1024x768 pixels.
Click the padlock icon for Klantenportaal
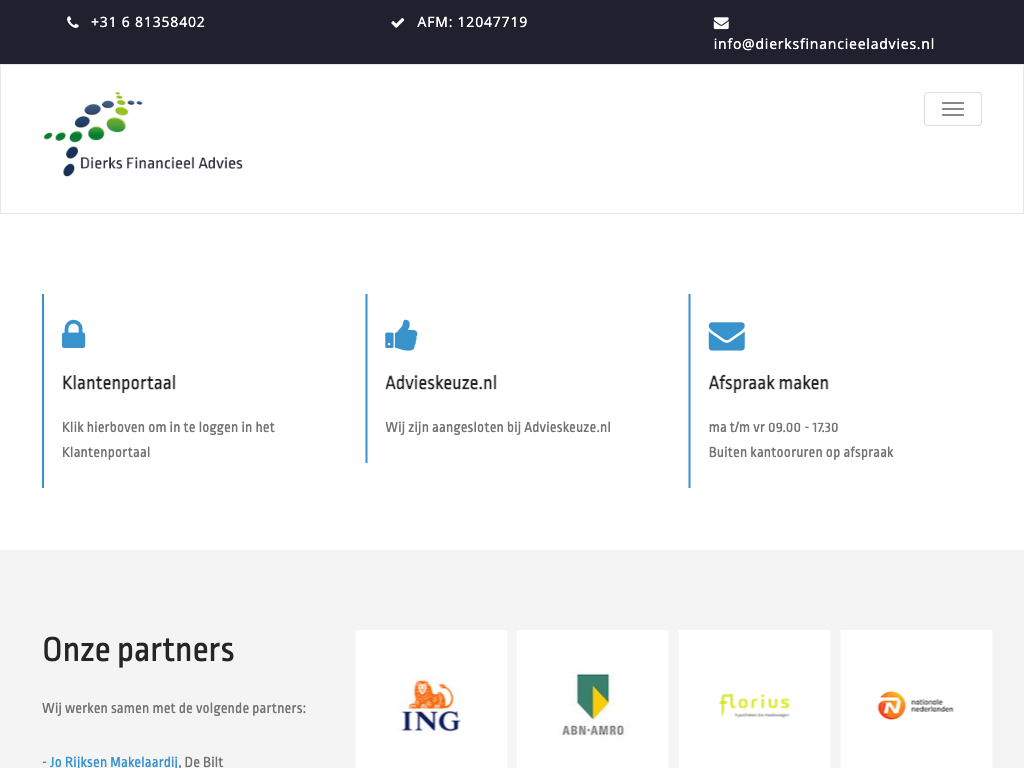tap(73, 334)
